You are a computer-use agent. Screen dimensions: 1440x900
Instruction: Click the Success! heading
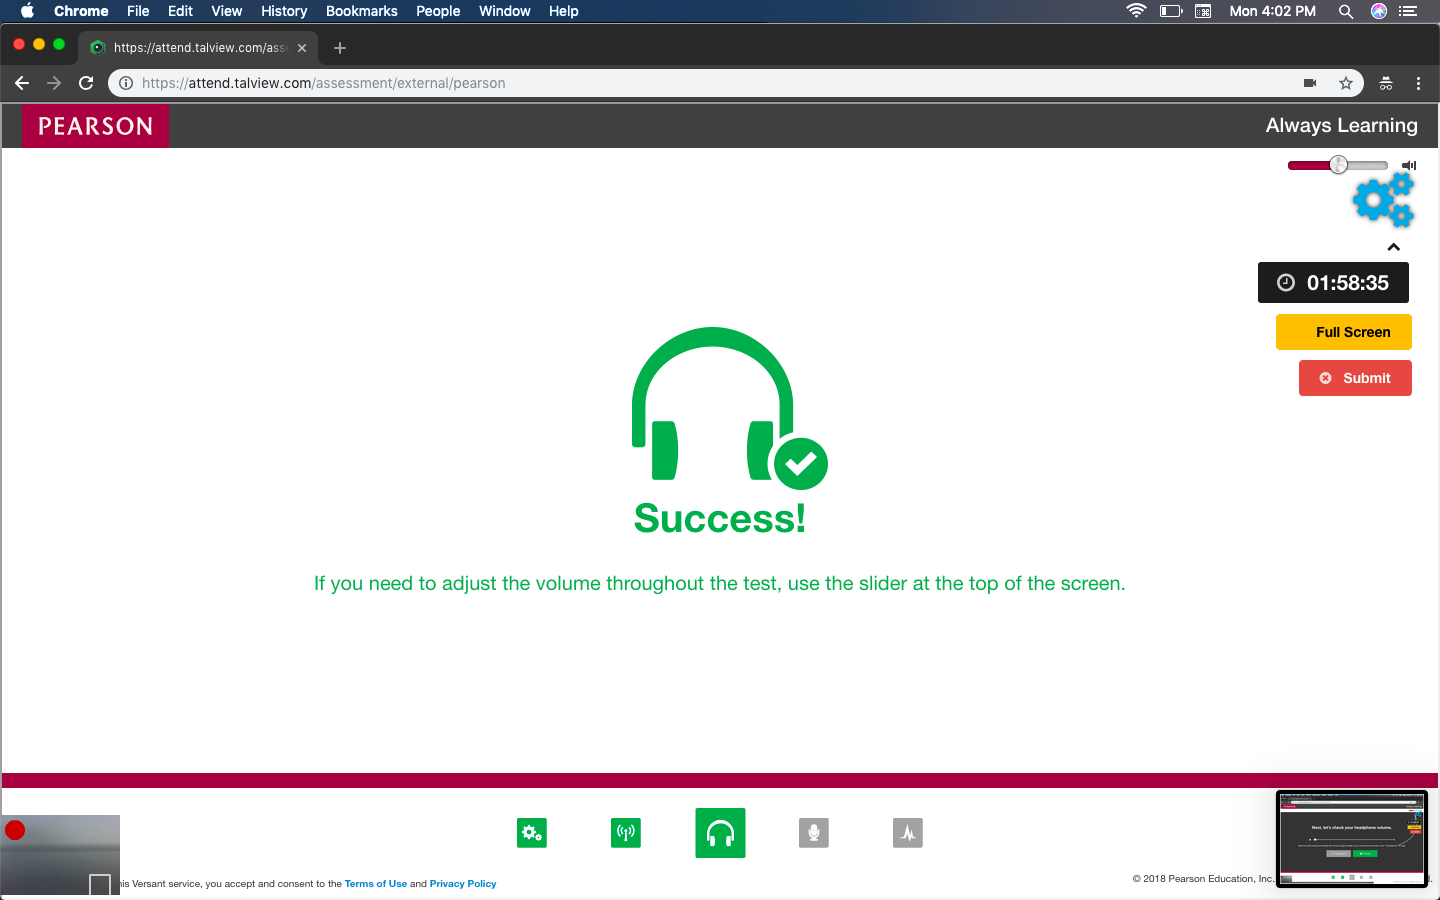(720, 518)
